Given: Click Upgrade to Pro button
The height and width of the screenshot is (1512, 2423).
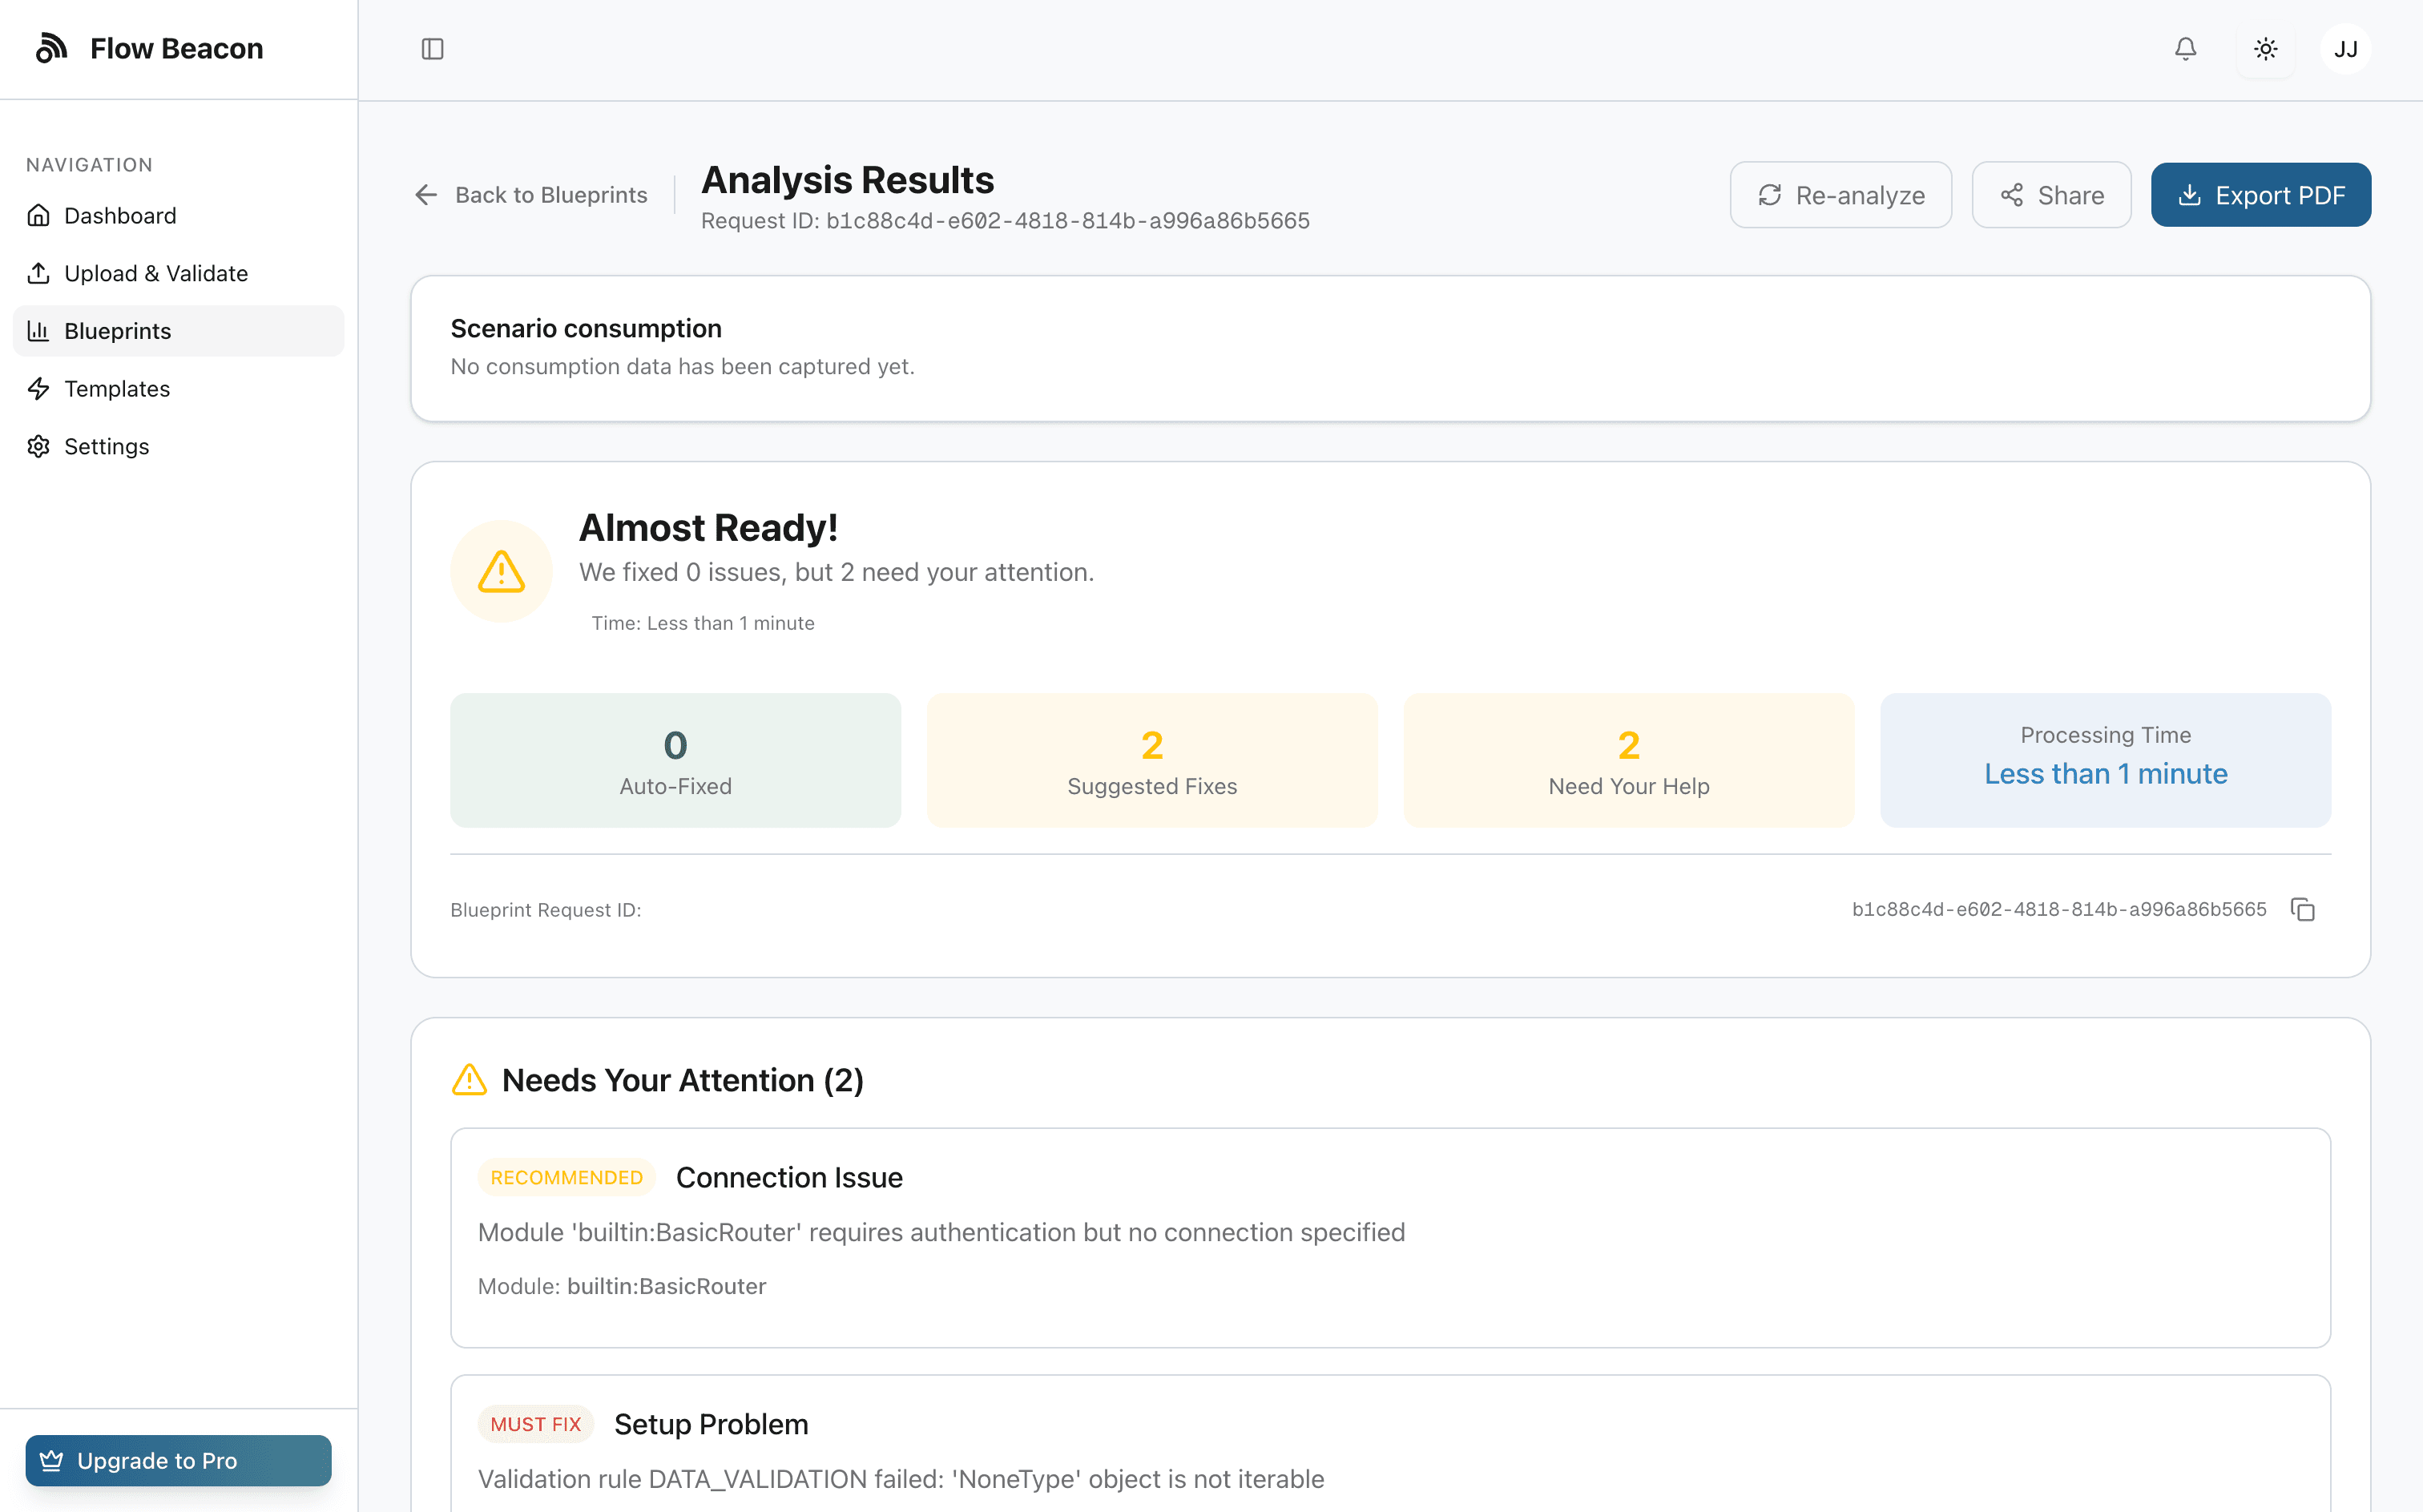Looking at the screenshot, I should coord(178,1460).
